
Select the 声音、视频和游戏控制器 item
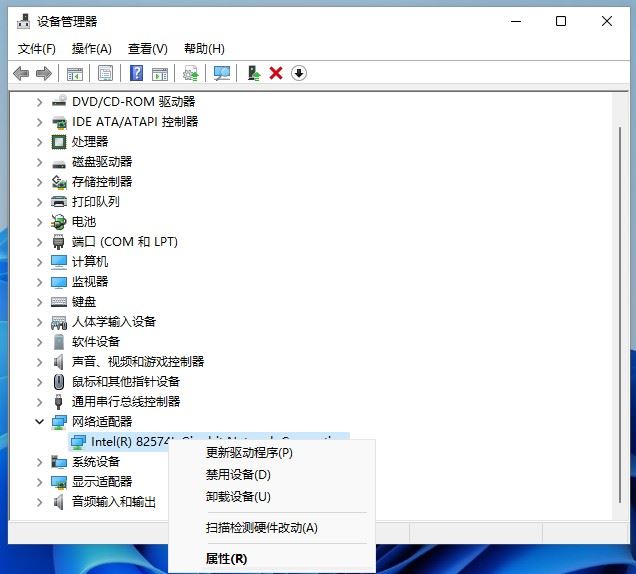point(137,362)
